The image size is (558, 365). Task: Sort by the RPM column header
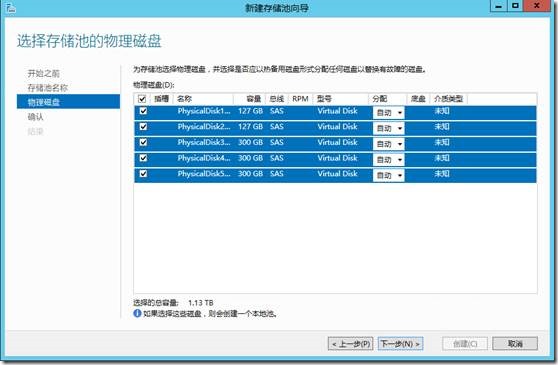[300, 99]
